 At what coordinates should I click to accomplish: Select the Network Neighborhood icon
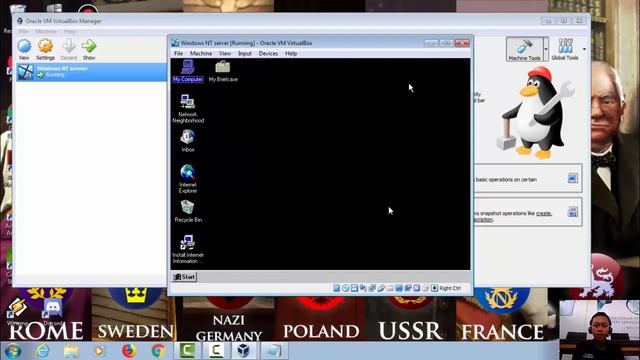click(x=188, y=109)
